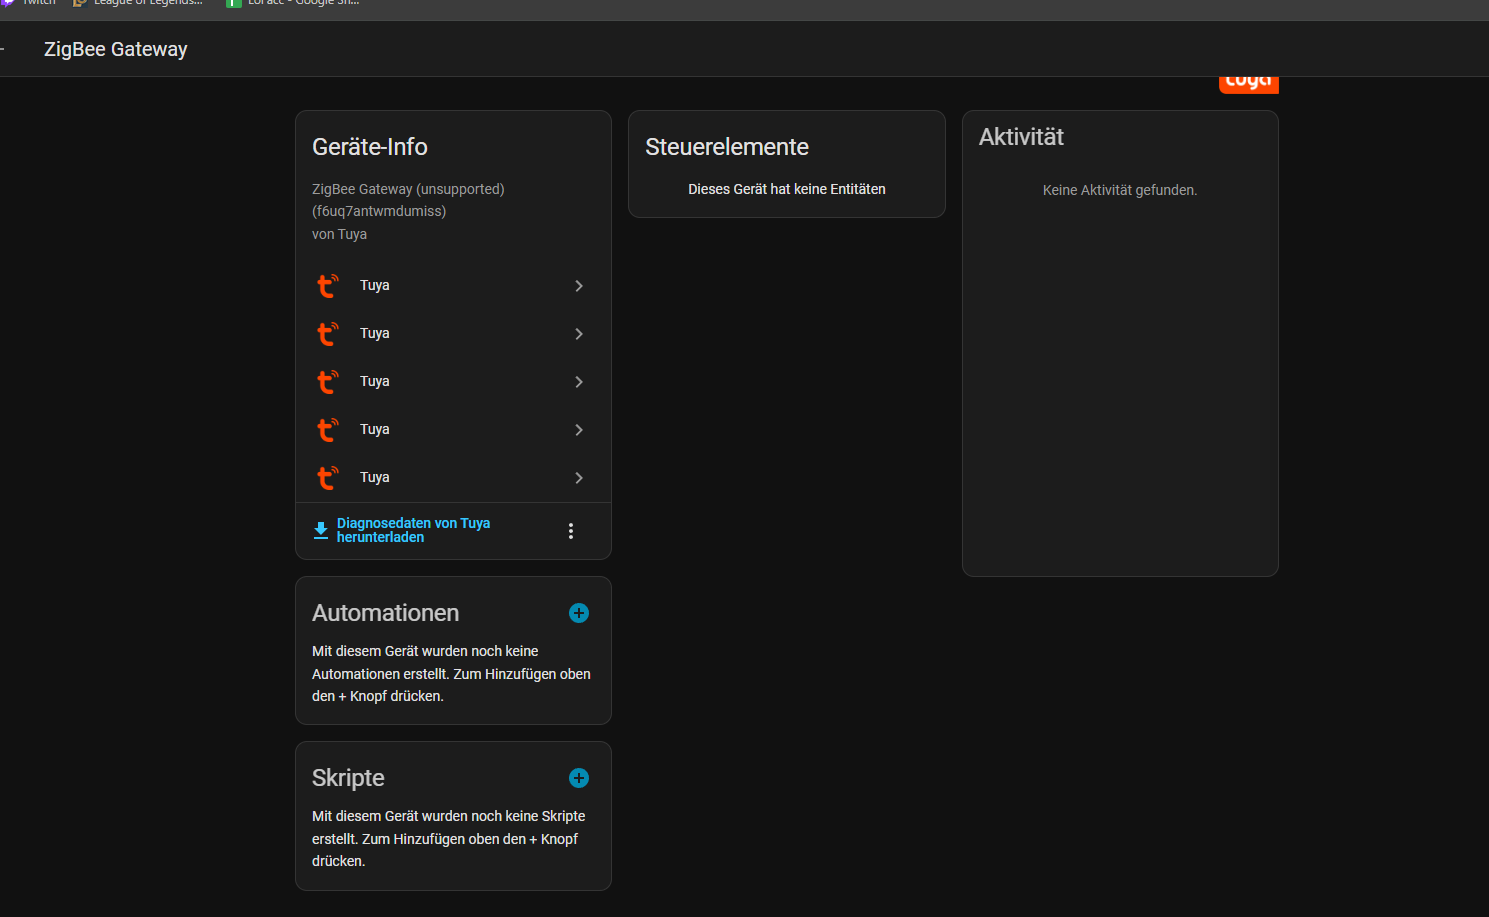Download Diagnosedaten von Tuya herunterladen link
The image size is (1489, 917).
coord(413,530)
